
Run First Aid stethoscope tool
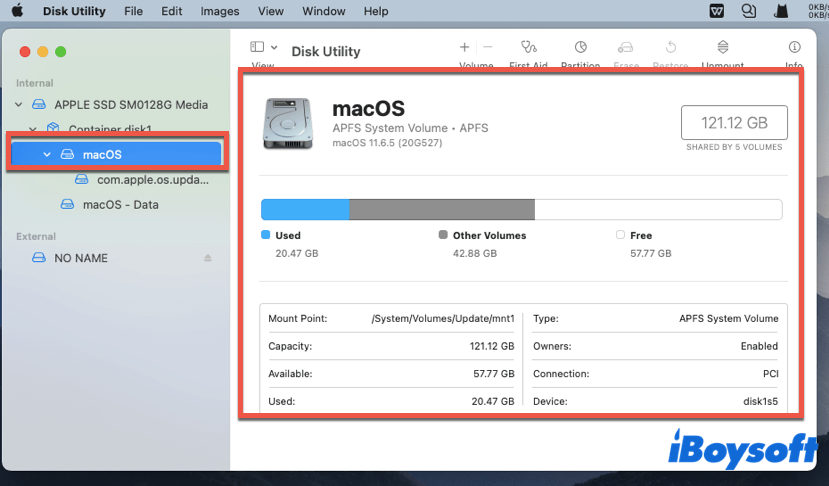pyautogui.click(x=528, y=47)
